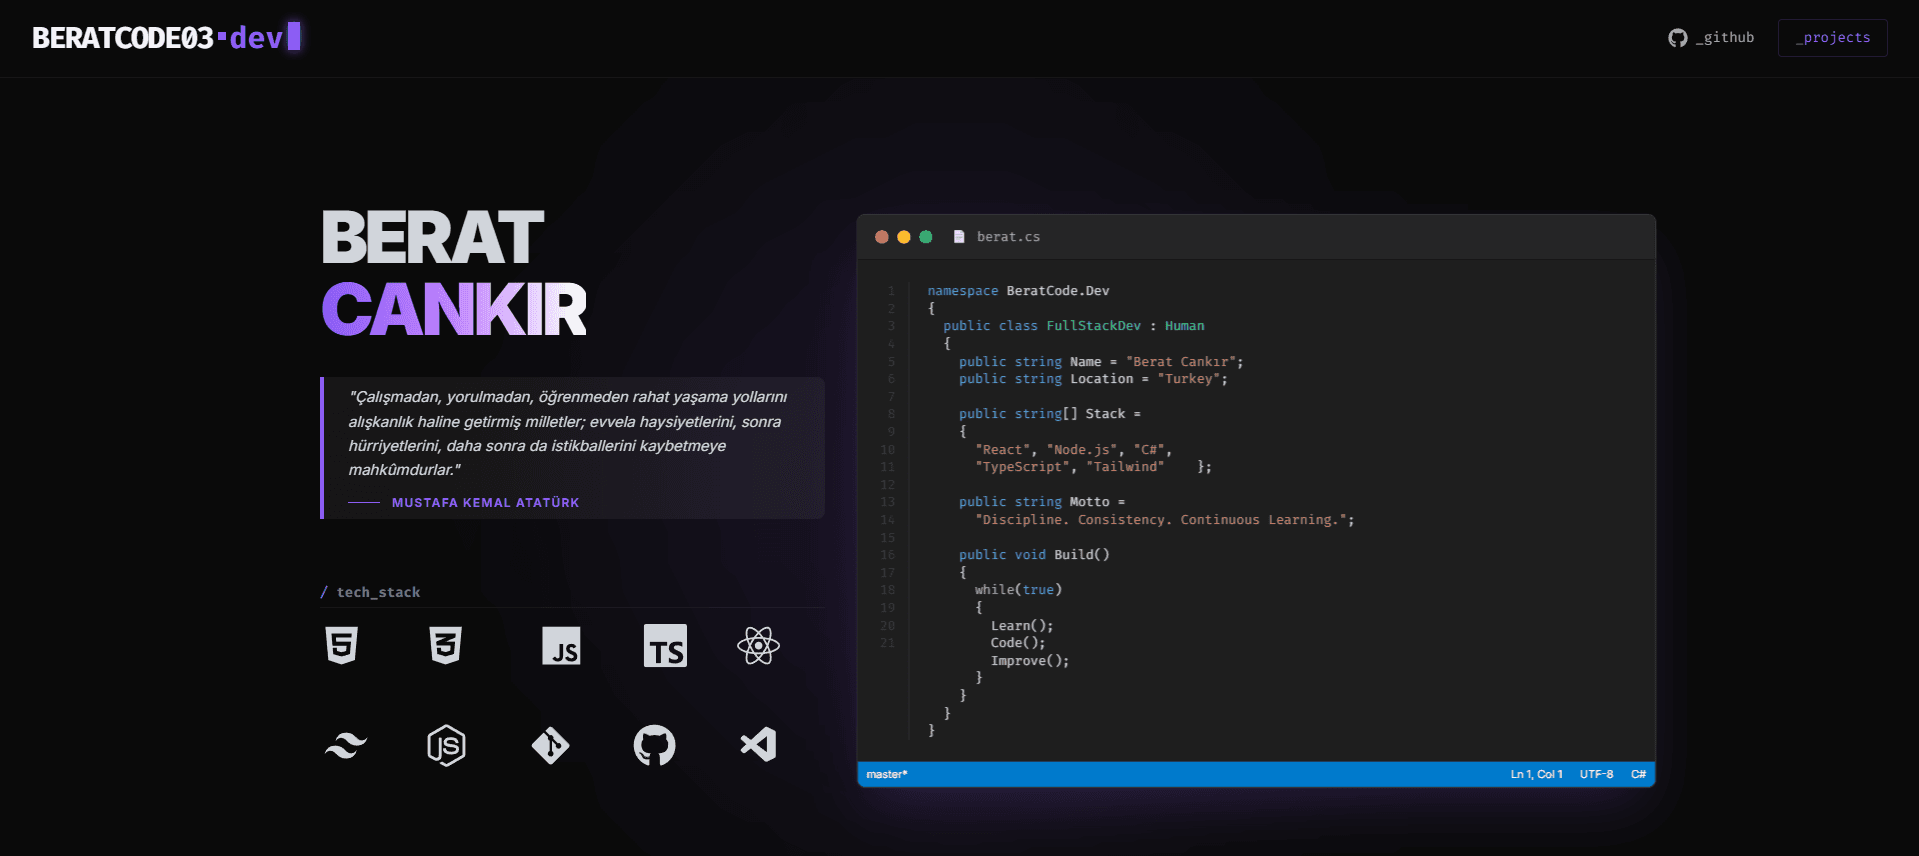Open the _github link in header
The height and width of the screenshot is (856, 1919).
1711,38
